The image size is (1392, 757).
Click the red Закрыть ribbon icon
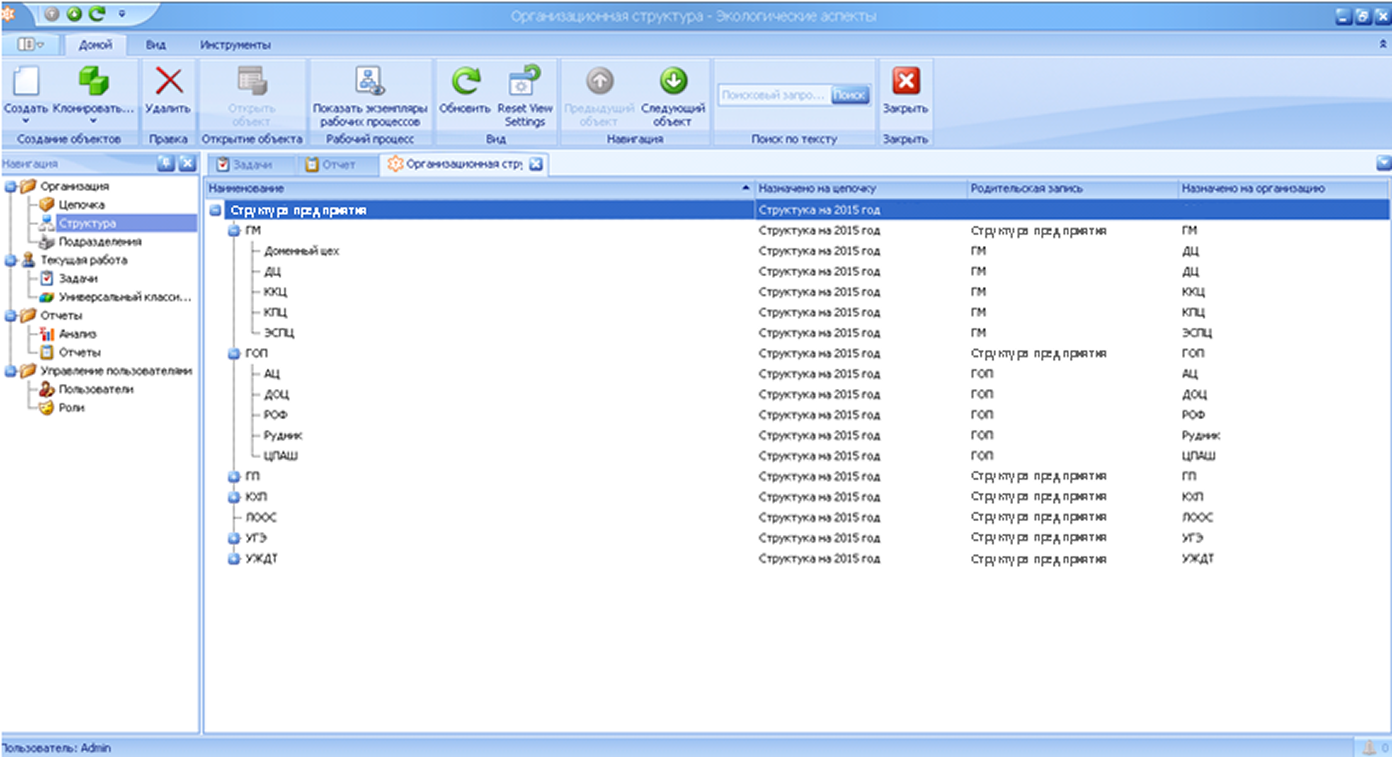(x=905, y=82)
